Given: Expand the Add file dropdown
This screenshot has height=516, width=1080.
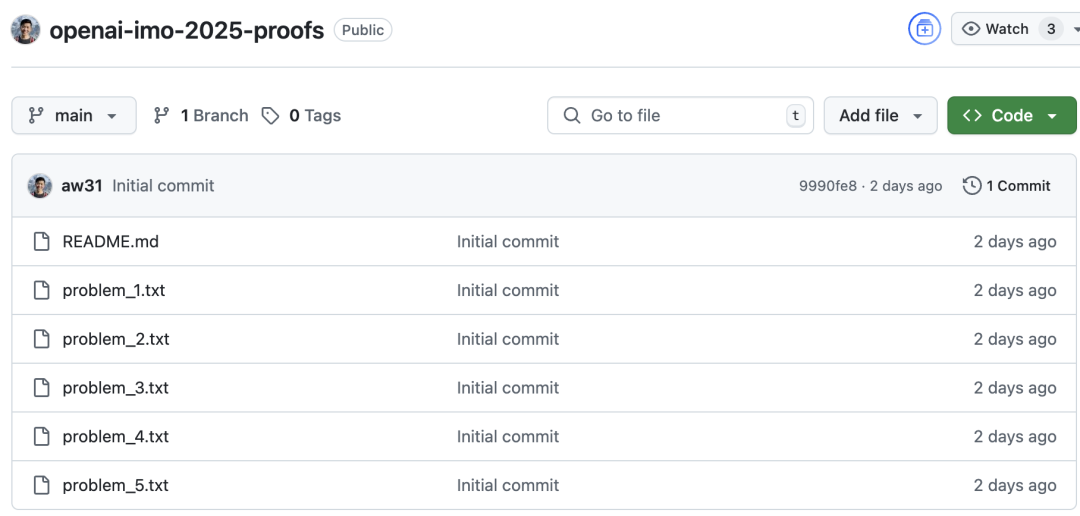Looking at the screenshot, I should point(880,116).
